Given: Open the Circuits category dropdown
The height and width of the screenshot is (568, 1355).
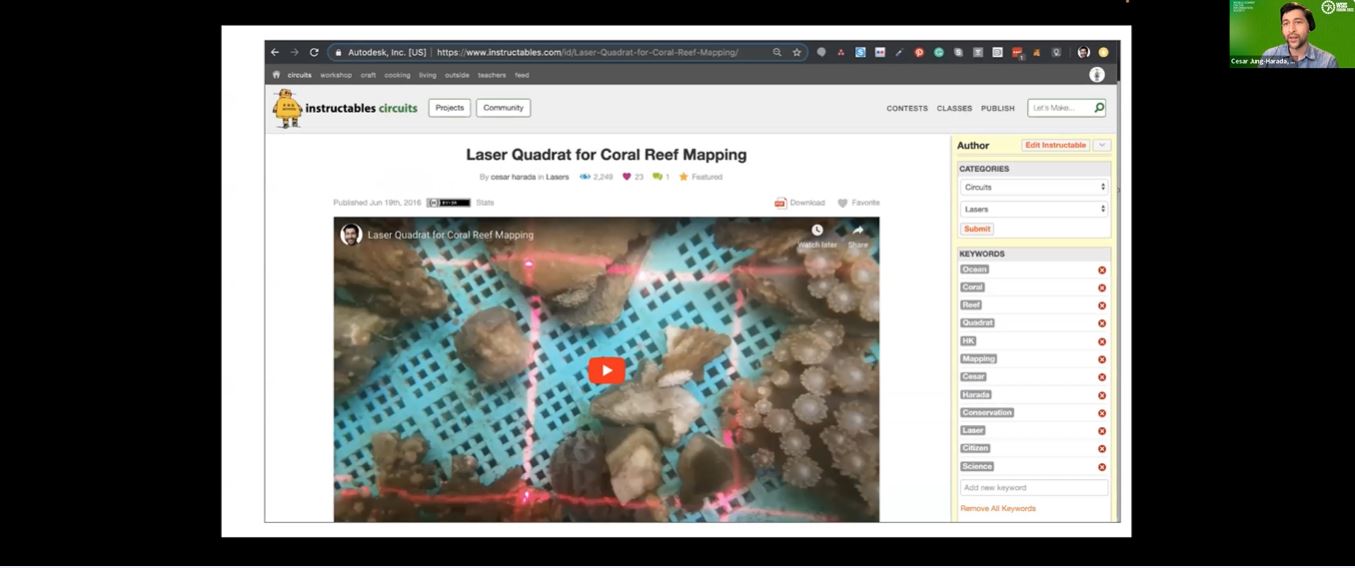Looking at the screenshot, I should (1034, 187).
